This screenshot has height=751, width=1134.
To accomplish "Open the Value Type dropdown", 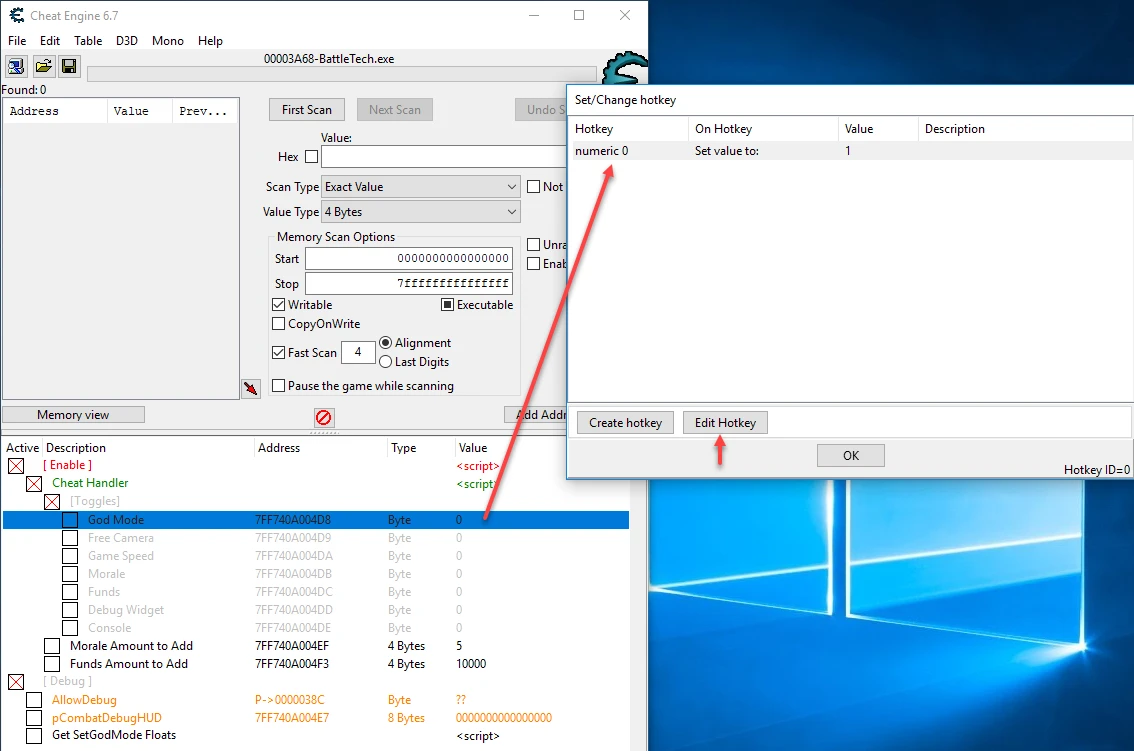I will pos(420,212).
